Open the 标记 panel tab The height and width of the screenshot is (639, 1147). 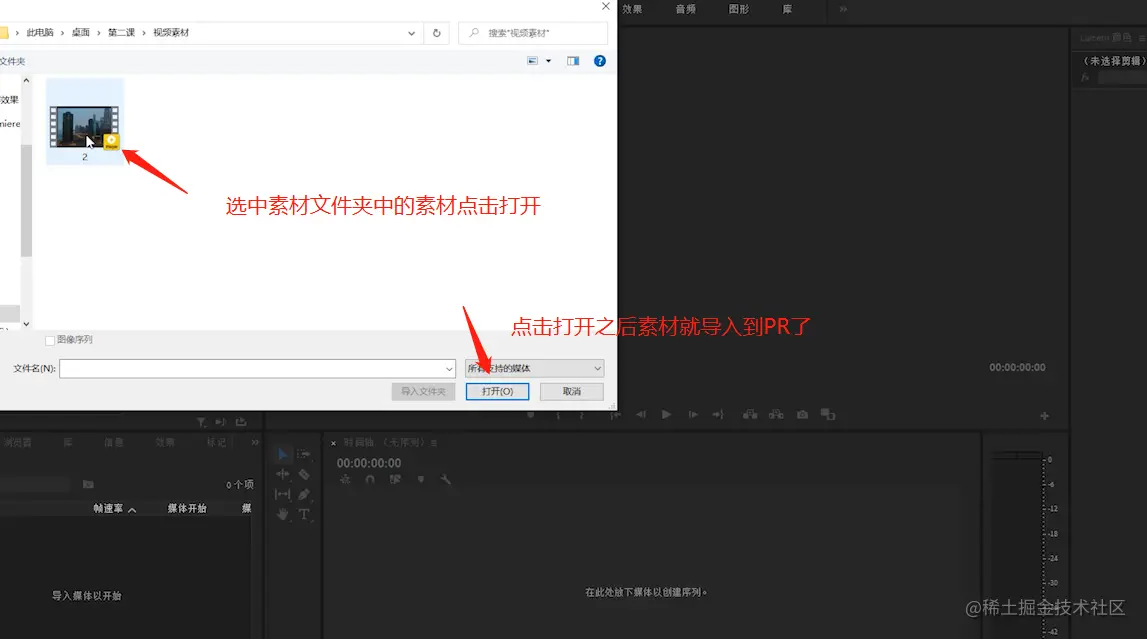(217, 442)
